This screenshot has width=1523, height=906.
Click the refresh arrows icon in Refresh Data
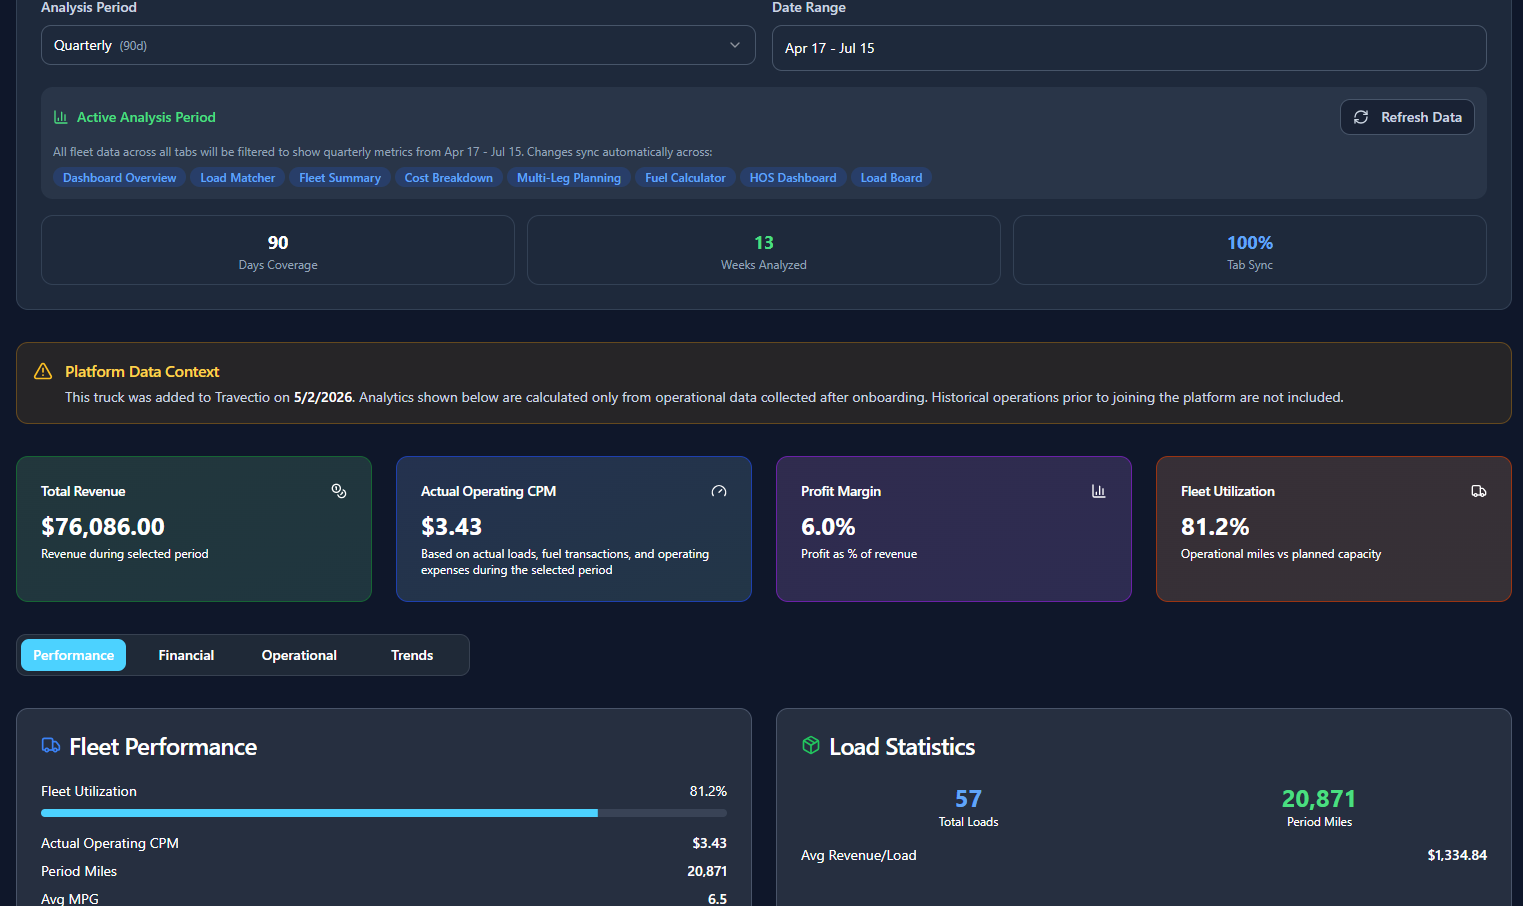click(1361, 117)
